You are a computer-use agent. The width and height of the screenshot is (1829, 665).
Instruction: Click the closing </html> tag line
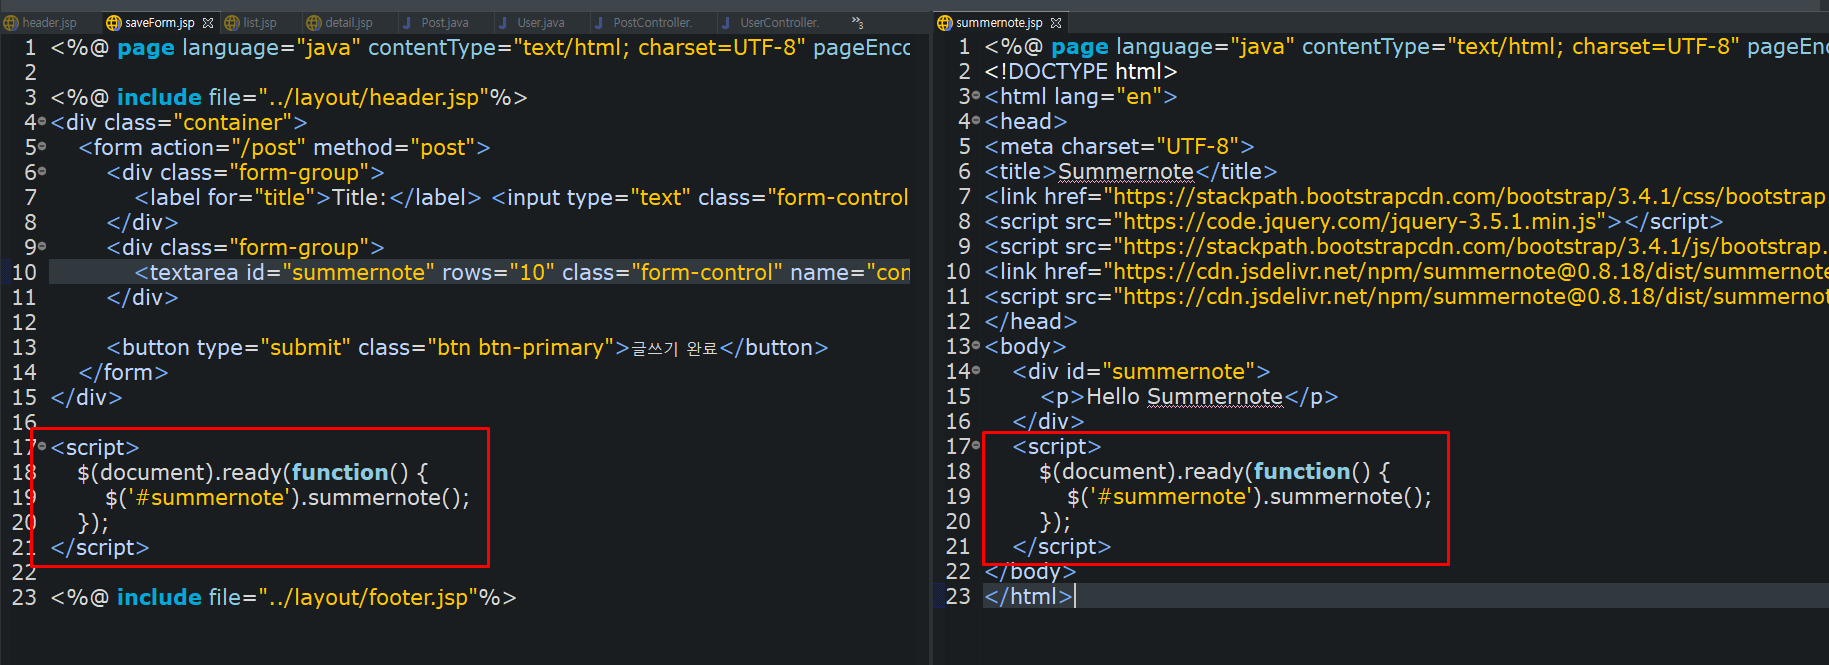pos(1028,596)
